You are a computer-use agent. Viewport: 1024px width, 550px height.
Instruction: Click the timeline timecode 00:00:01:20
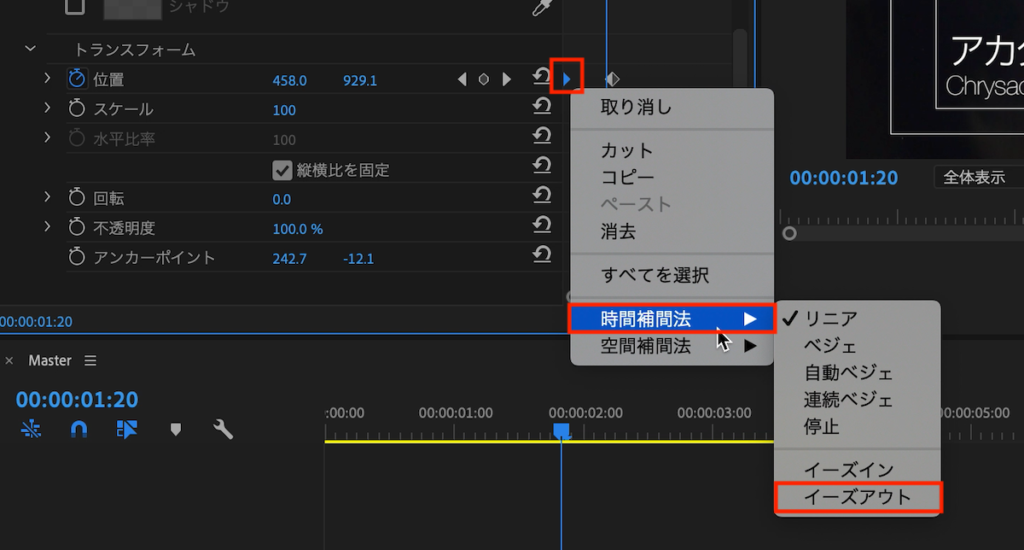click(77, 399)
